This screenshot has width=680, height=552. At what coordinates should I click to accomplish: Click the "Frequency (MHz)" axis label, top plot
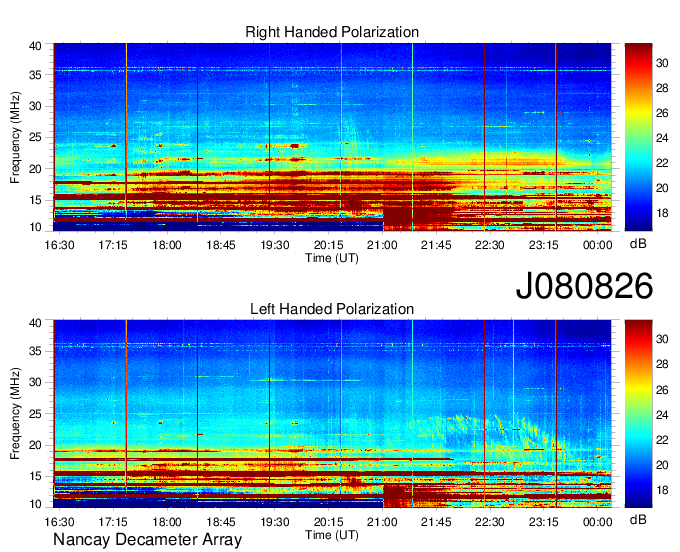(x=15, y=137)
